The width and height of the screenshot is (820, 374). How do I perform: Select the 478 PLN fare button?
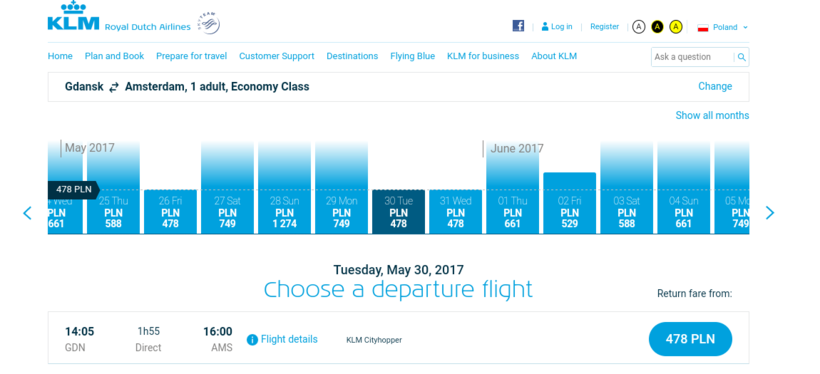[690, 339]
